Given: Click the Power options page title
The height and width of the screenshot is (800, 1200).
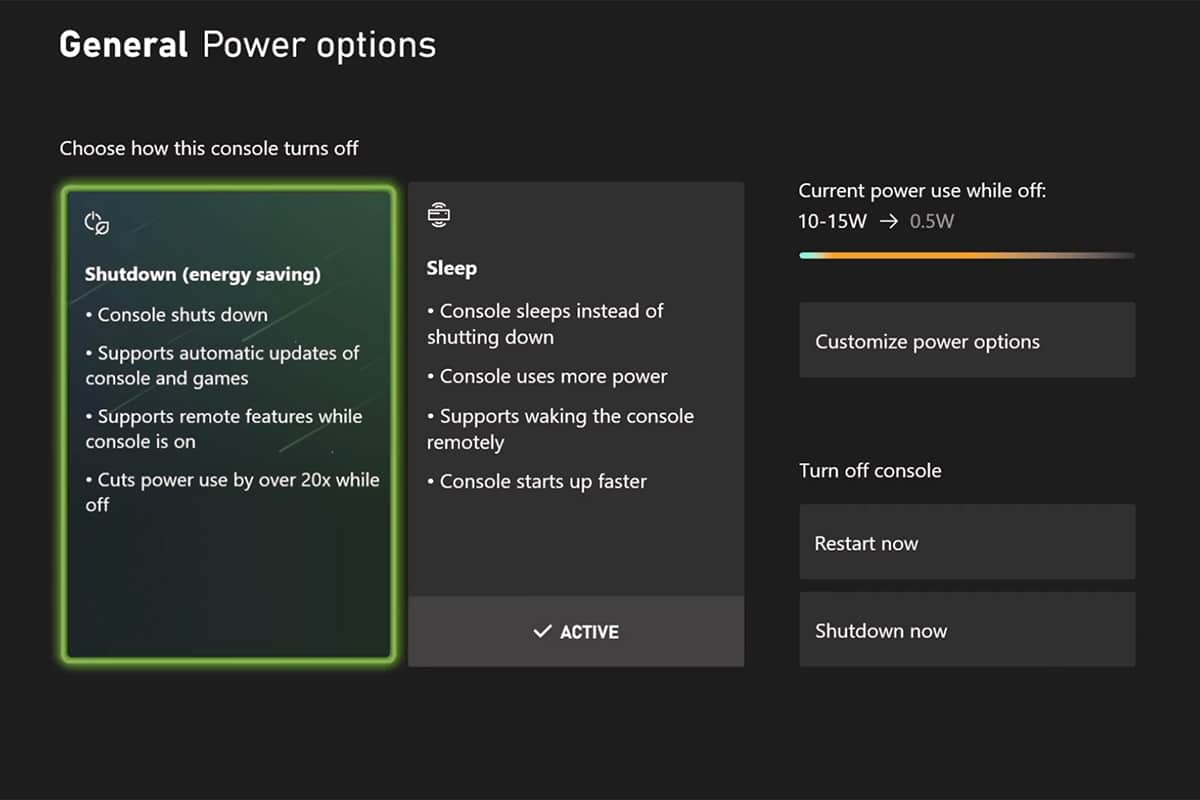Looking at the screenshot, I should tap(319, 45).
